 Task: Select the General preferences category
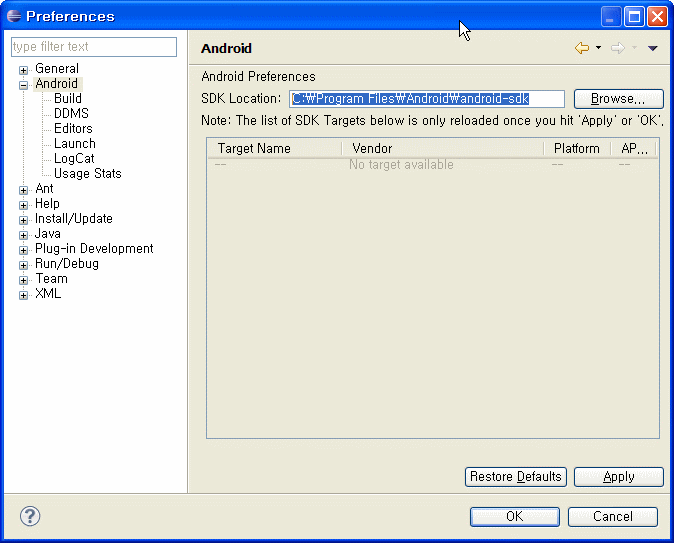tap(57, 68)
